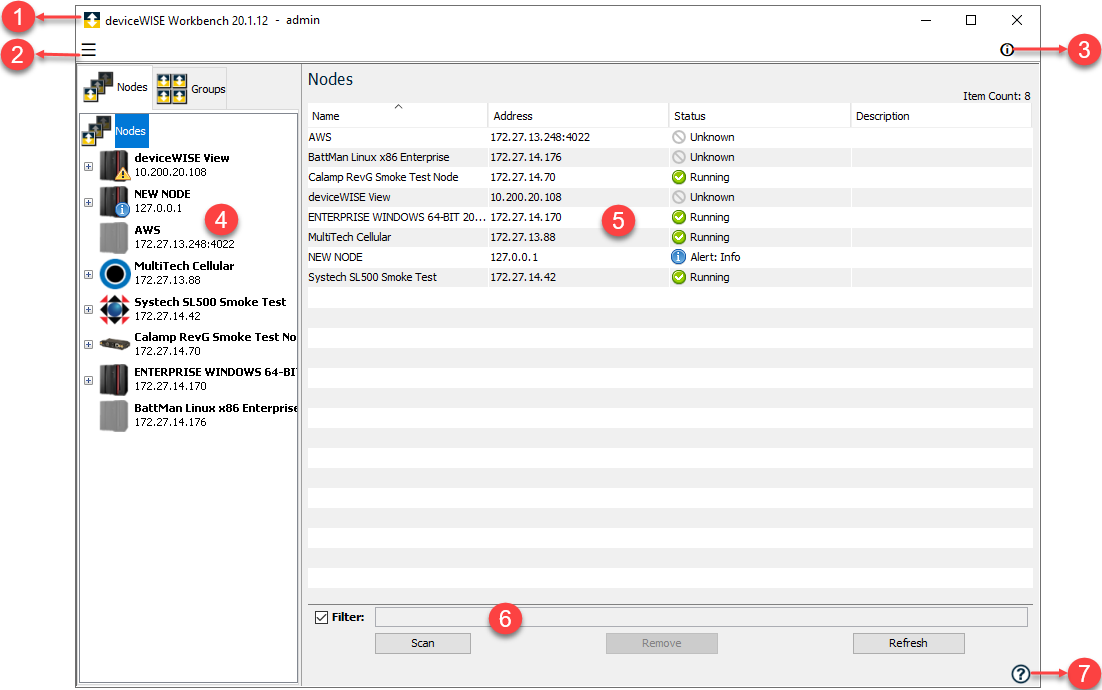The height and width of the screenshot is (690, 1102).
Task: Open the help question mark icon
Action: coord(1020,674)
